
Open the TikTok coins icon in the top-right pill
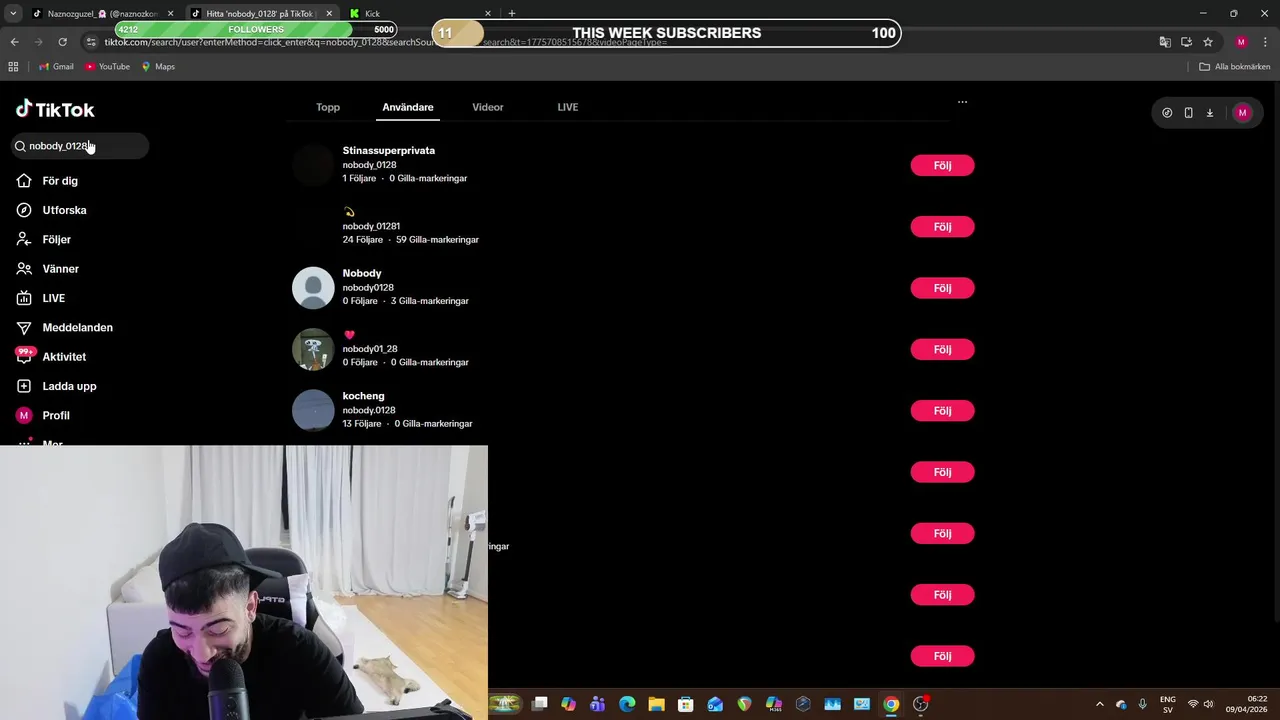[x=1167, y=113]
